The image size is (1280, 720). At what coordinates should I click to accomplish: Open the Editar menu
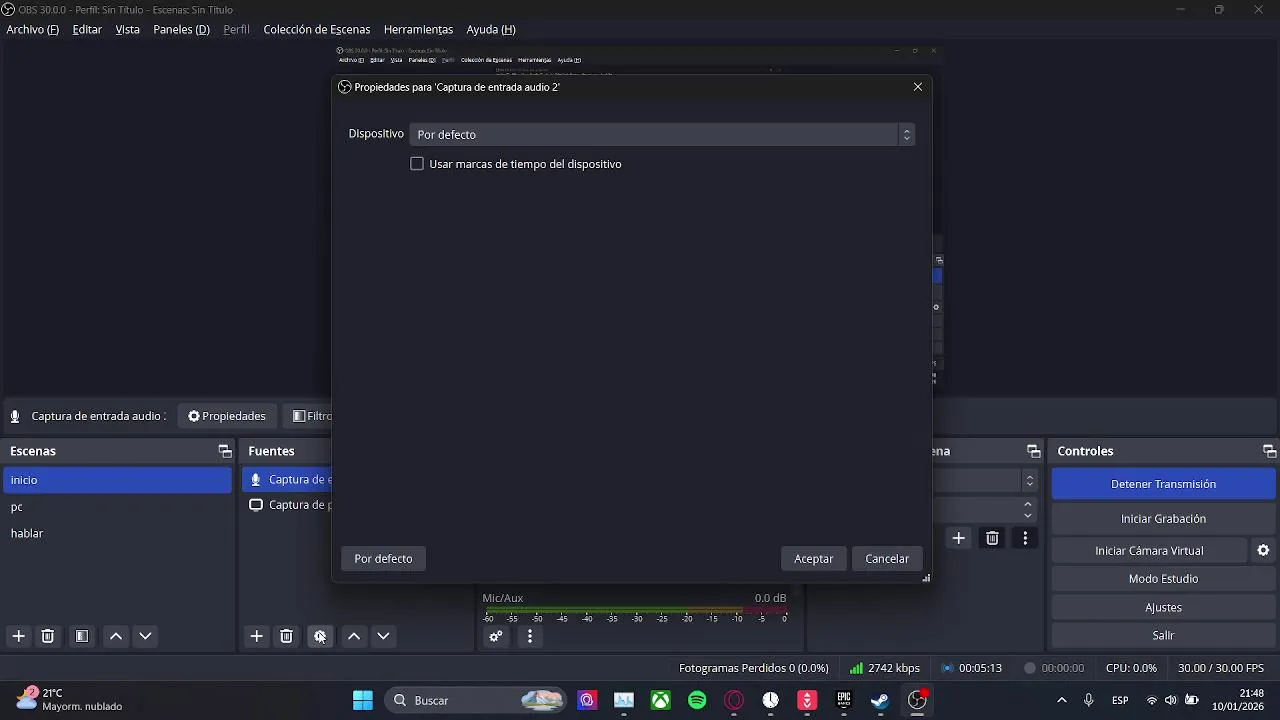87,29
